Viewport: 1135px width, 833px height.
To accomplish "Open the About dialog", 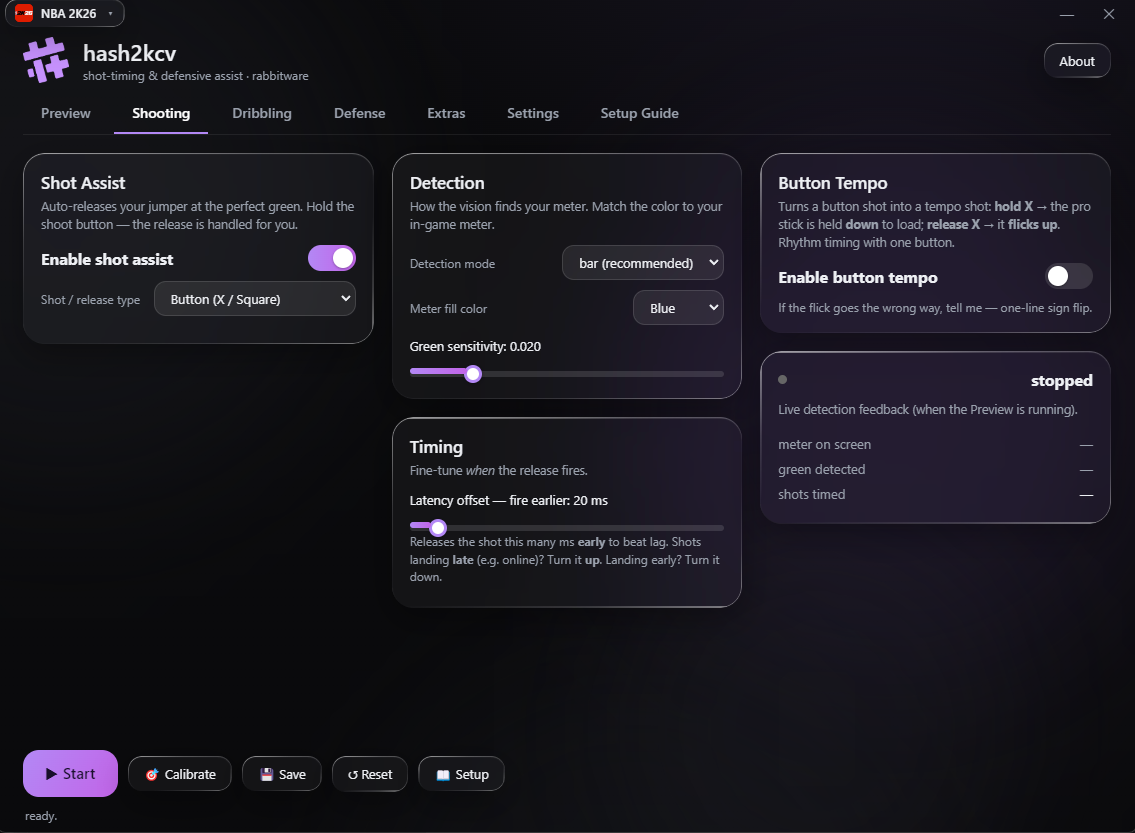I will click(x=1076, y=62).
